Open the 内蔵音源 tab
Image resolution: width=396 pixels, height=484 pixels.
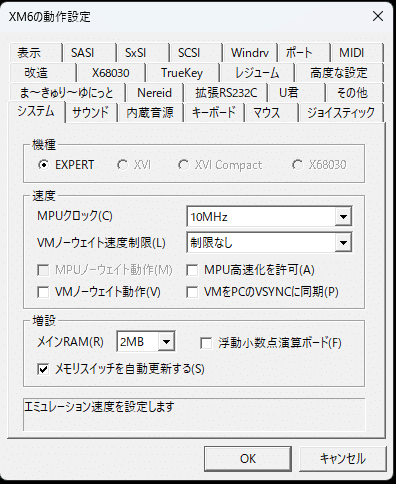coord(150,113)
